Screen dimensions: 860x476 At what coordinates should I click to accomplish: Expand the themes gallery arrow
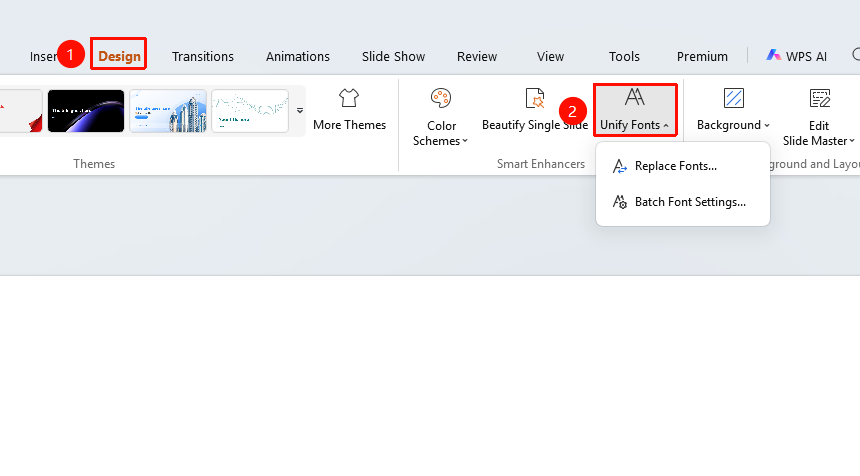(x=299, y=111)
